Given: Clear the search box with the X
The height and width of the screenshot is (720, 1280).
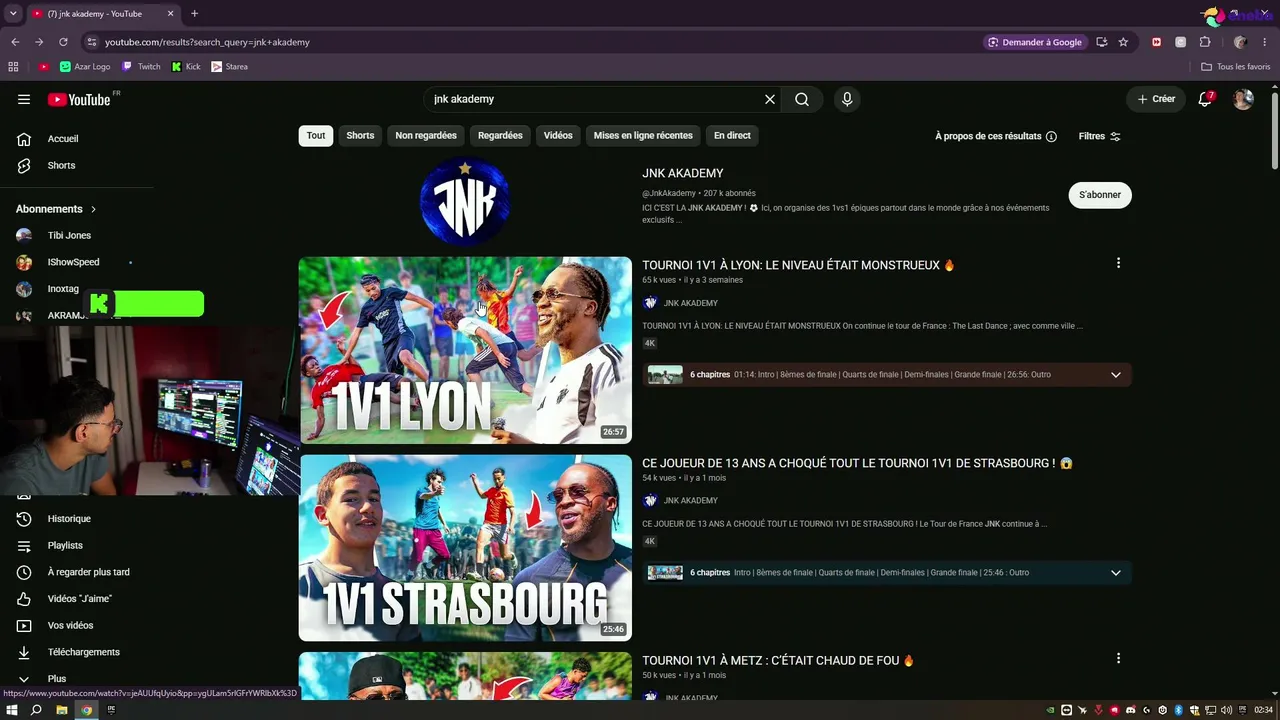Looking at the screenshot, I should tap(770, 99).
